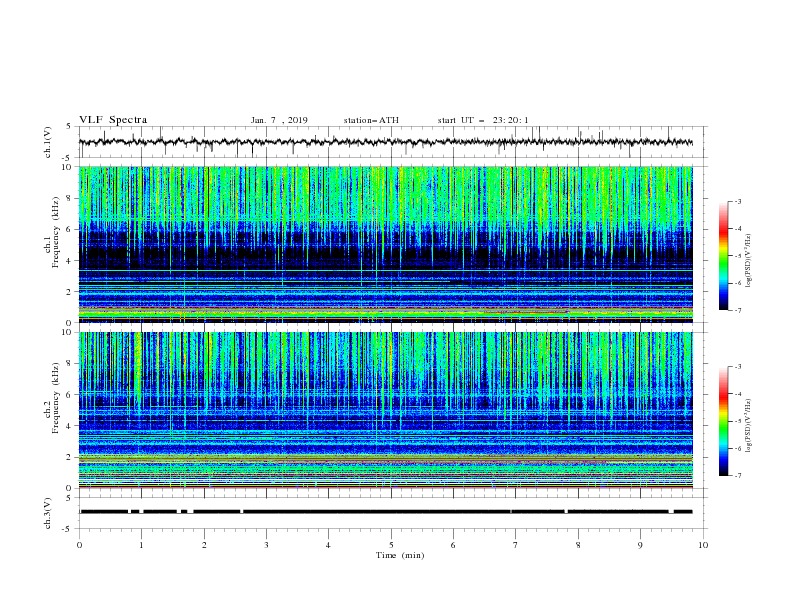Click the 'ch.3(V)' axis label

[48, 513]
